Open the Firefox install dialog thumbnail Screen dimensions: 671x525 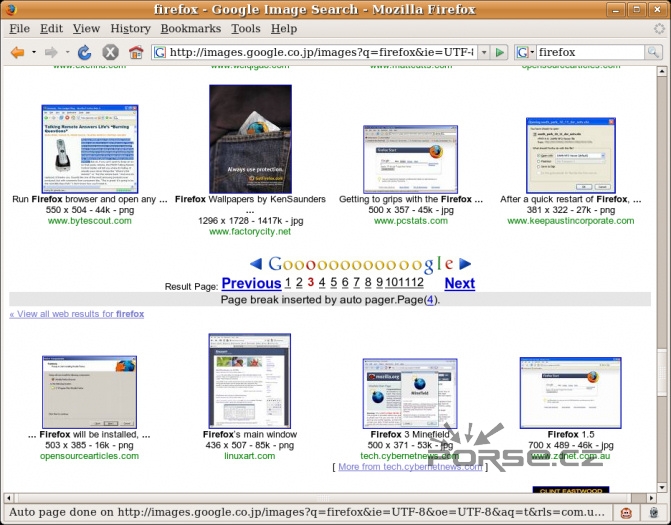89,392
